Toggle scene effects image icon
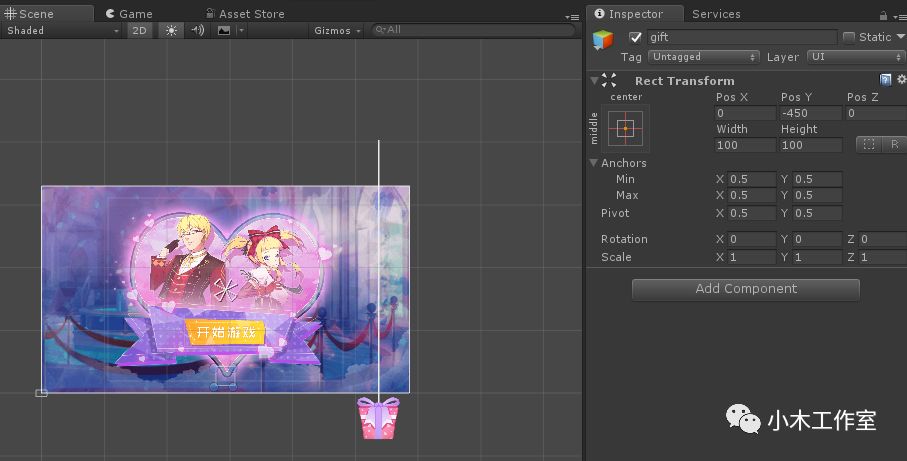The width and height of the screenshot is (907, 461). (x=224, y=30)
